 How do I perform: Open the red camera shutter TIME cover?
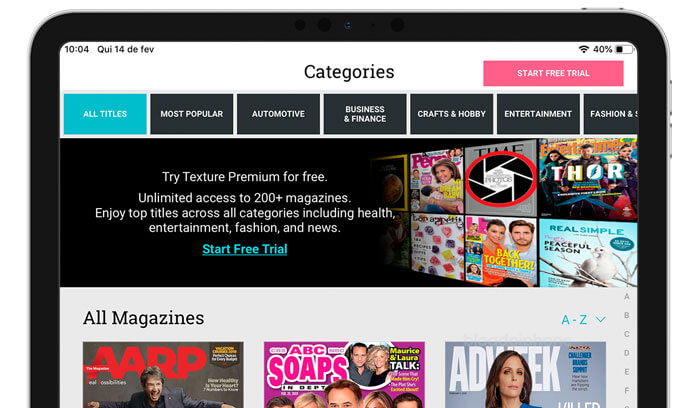click(500, 178)
